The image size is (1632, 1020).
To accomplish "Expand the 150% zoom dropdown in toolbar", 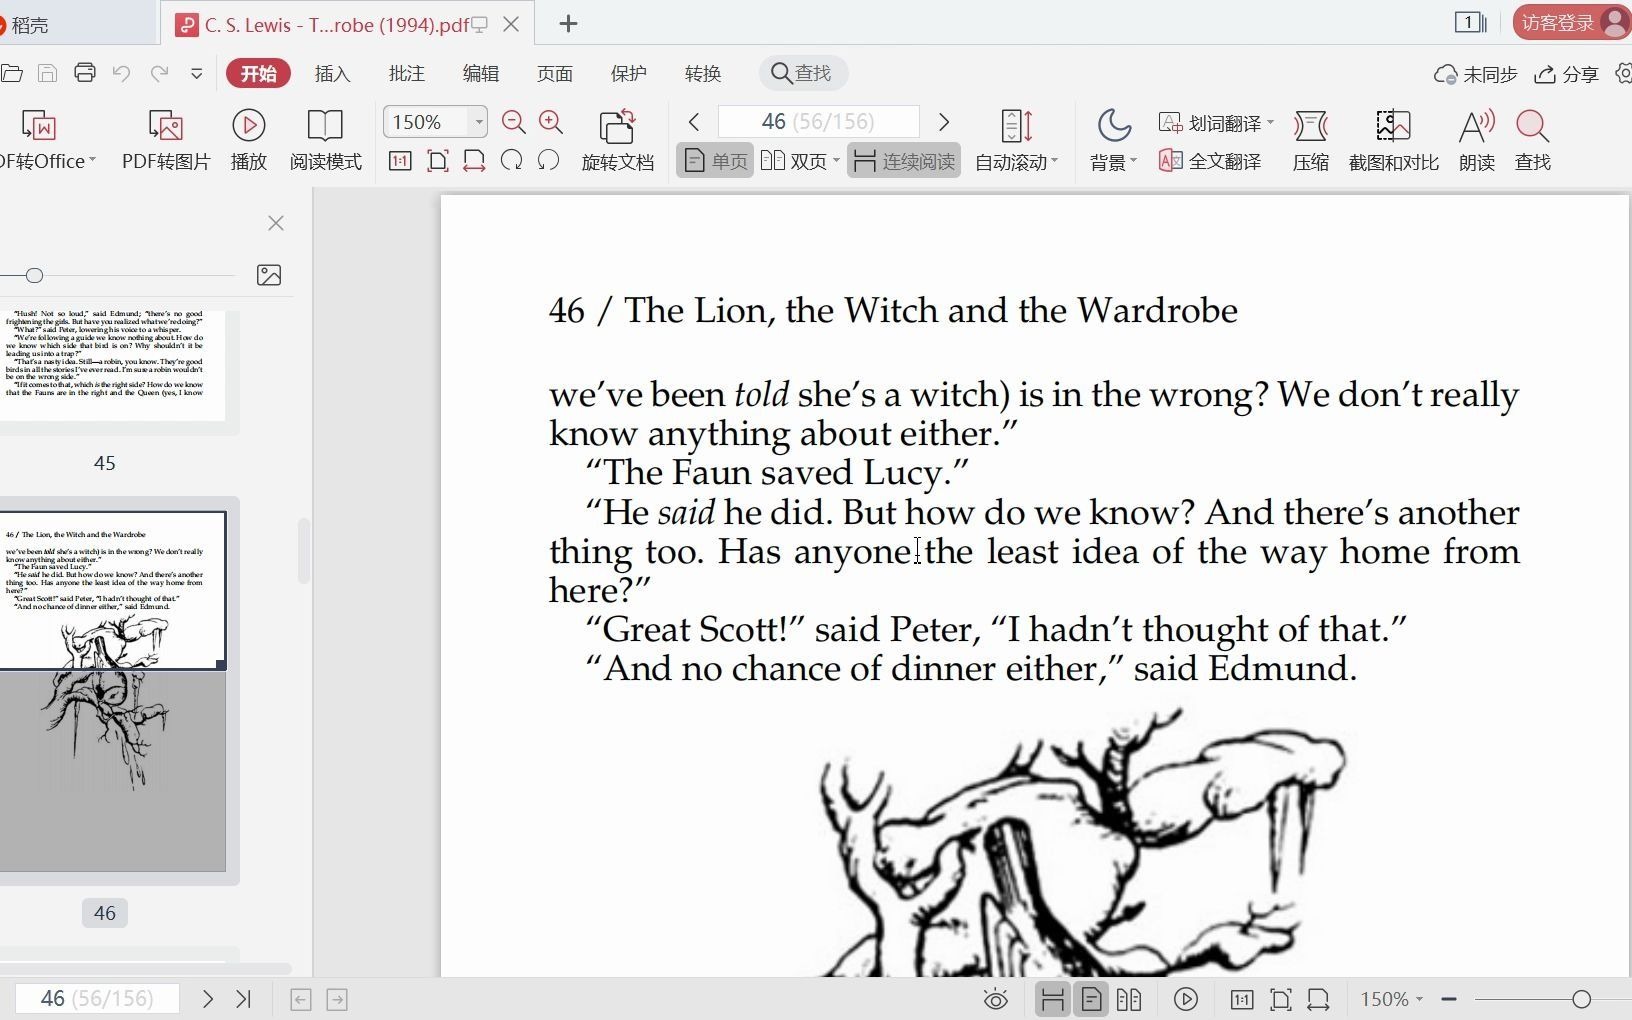I will point(479,122).
